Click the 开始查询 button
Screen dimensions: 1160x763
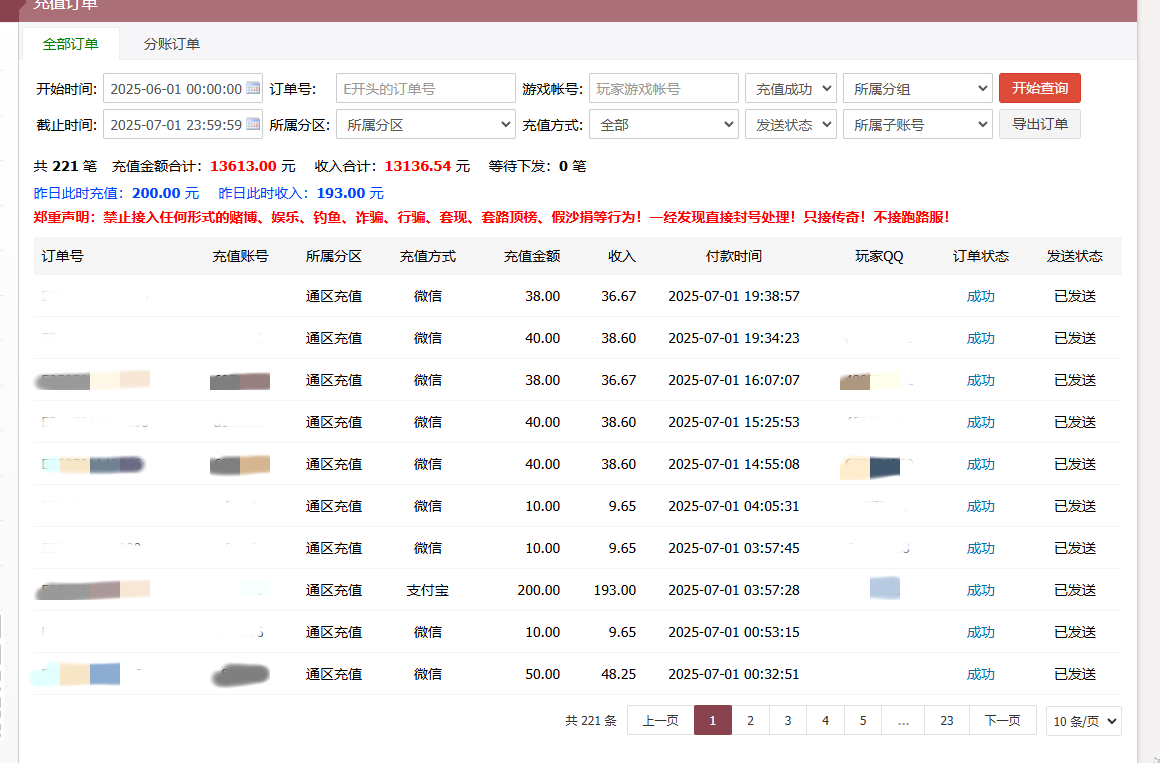[x=1039, y=88]
